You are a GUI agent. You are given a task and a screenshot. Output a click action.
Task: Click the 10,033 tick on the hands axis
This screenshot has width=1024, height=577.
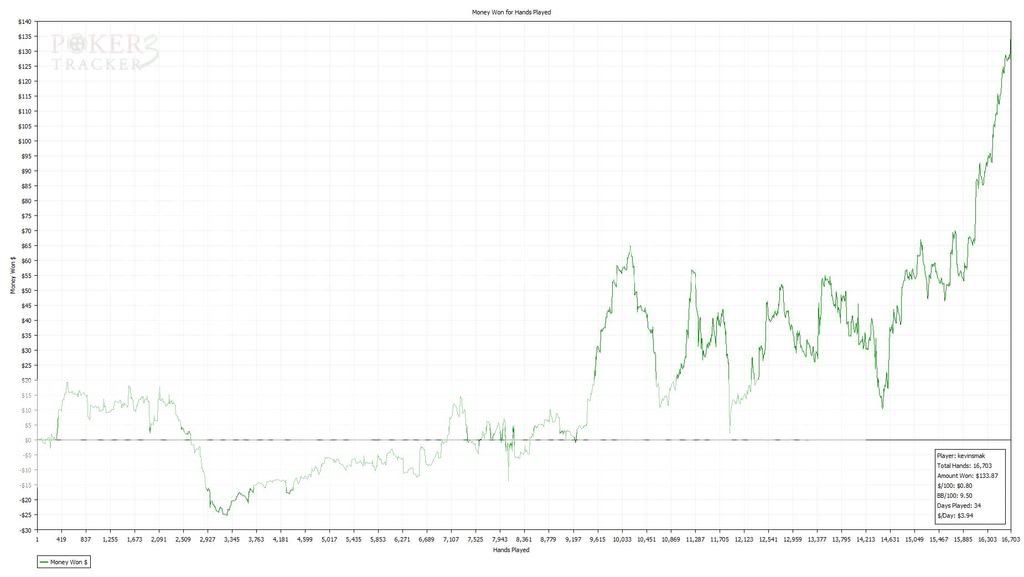(x=622, y=538)
